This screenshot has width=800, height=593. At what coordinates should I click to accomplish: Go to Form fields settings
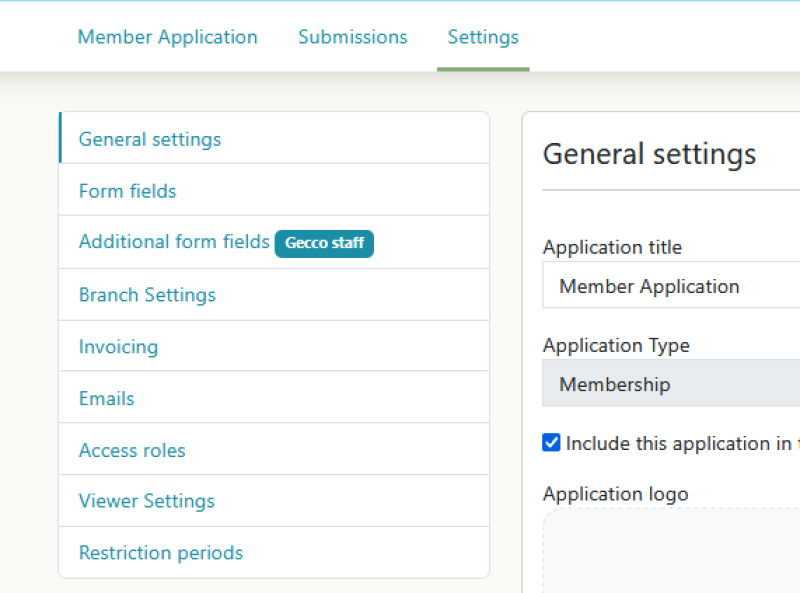pyautogui.click(x=127, y=191)
